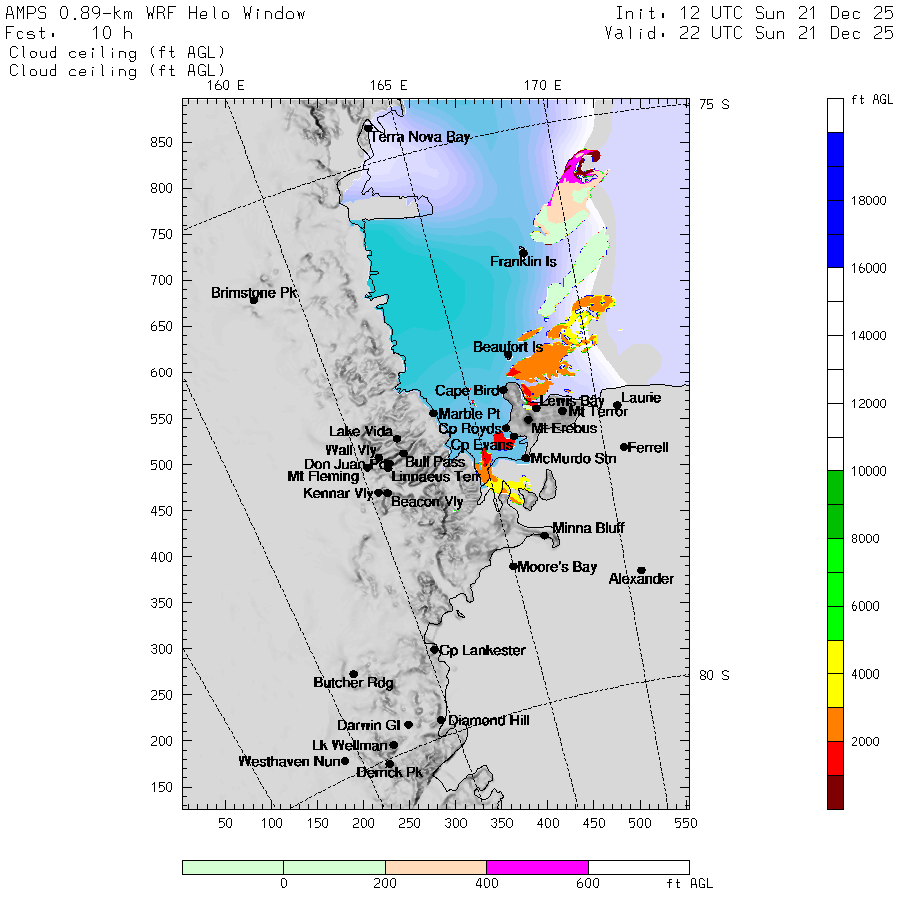900x900 pixels.
Task: Select the Butcher Rdg station dot
Action: 353,674
